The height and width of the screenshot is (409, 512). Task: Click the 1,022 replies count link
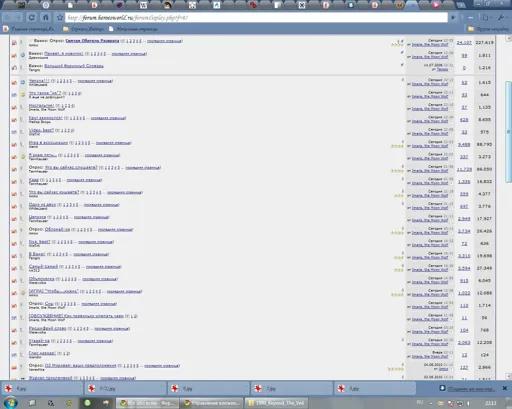tap(464, 293)
